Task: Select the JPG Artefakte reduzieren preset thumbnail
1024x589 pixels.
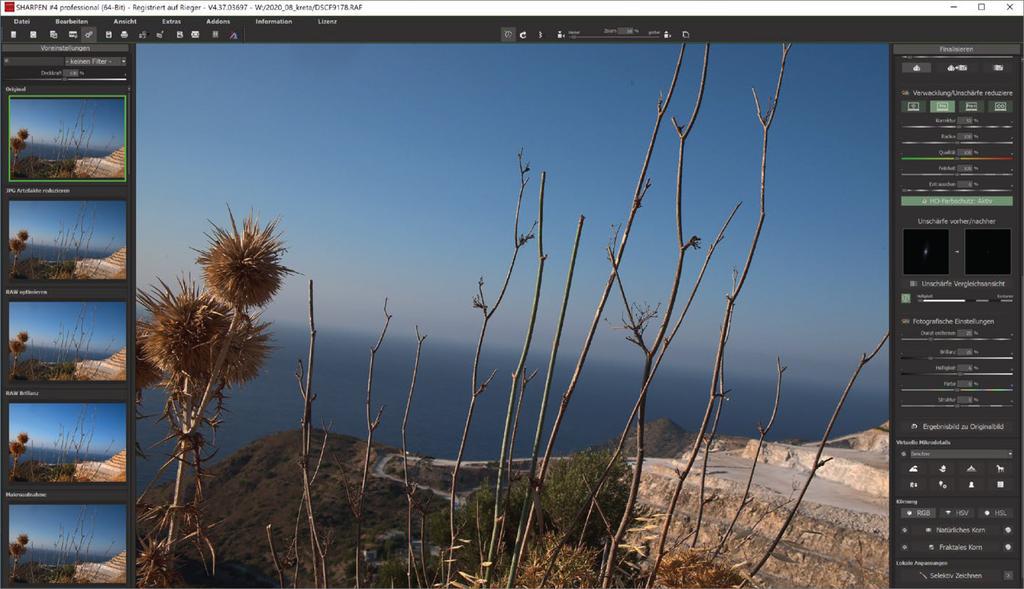Action: 67,240
